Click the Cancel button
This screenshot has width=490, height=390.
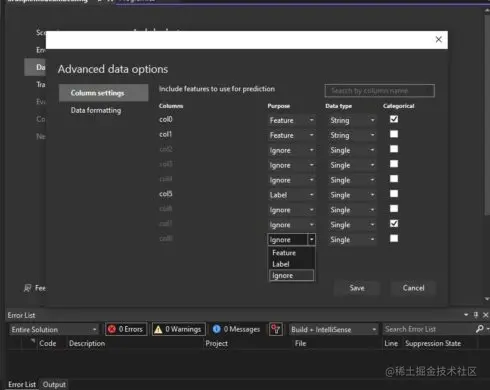(x=413, y=288)
